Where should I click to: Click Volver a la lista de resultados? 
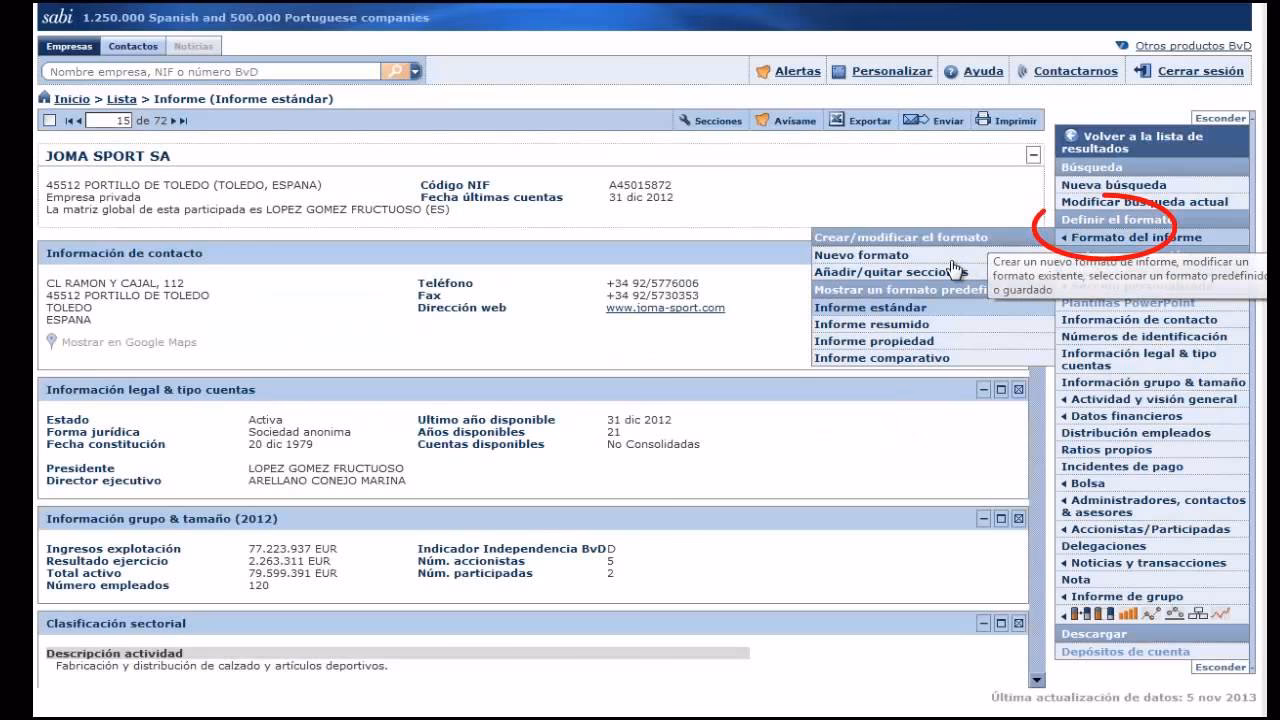(1153, 142)
